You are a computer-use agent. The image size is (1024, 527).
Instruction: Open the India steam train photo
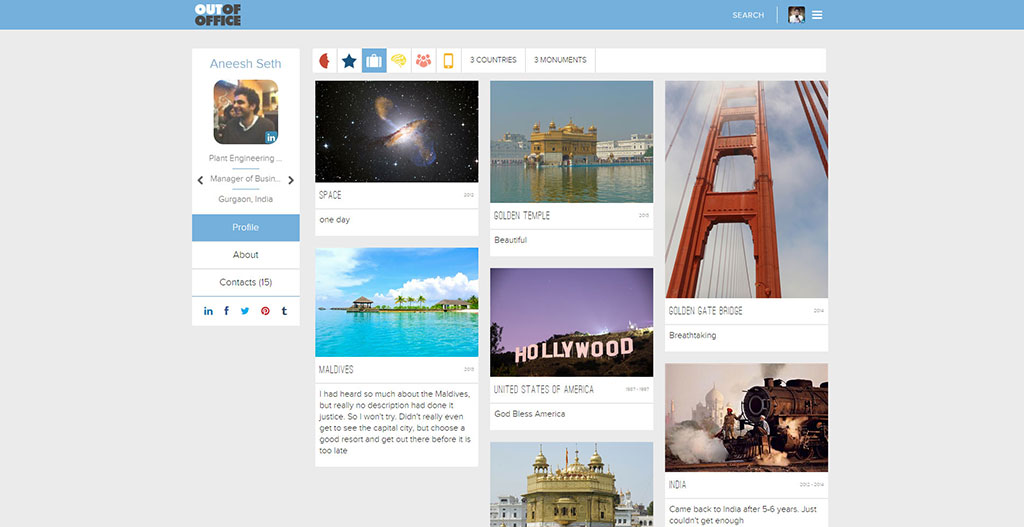(x=746, y=417)
